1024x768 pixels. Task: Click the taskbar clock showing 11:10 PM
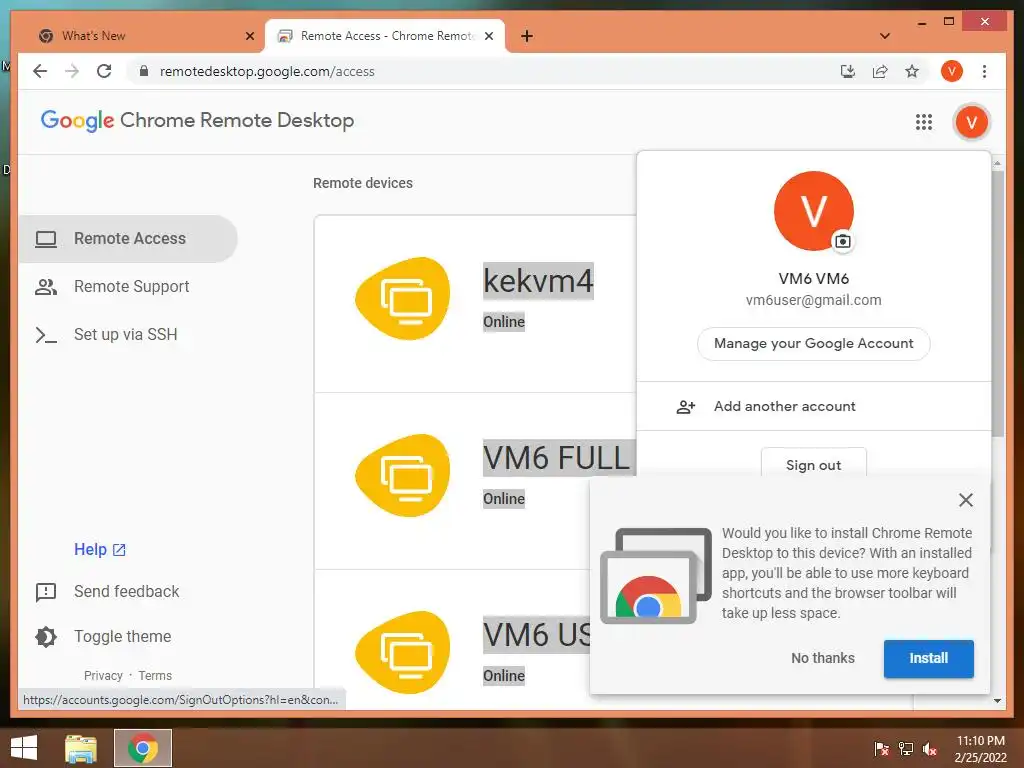pyautogui.click(x=980, y=748)
